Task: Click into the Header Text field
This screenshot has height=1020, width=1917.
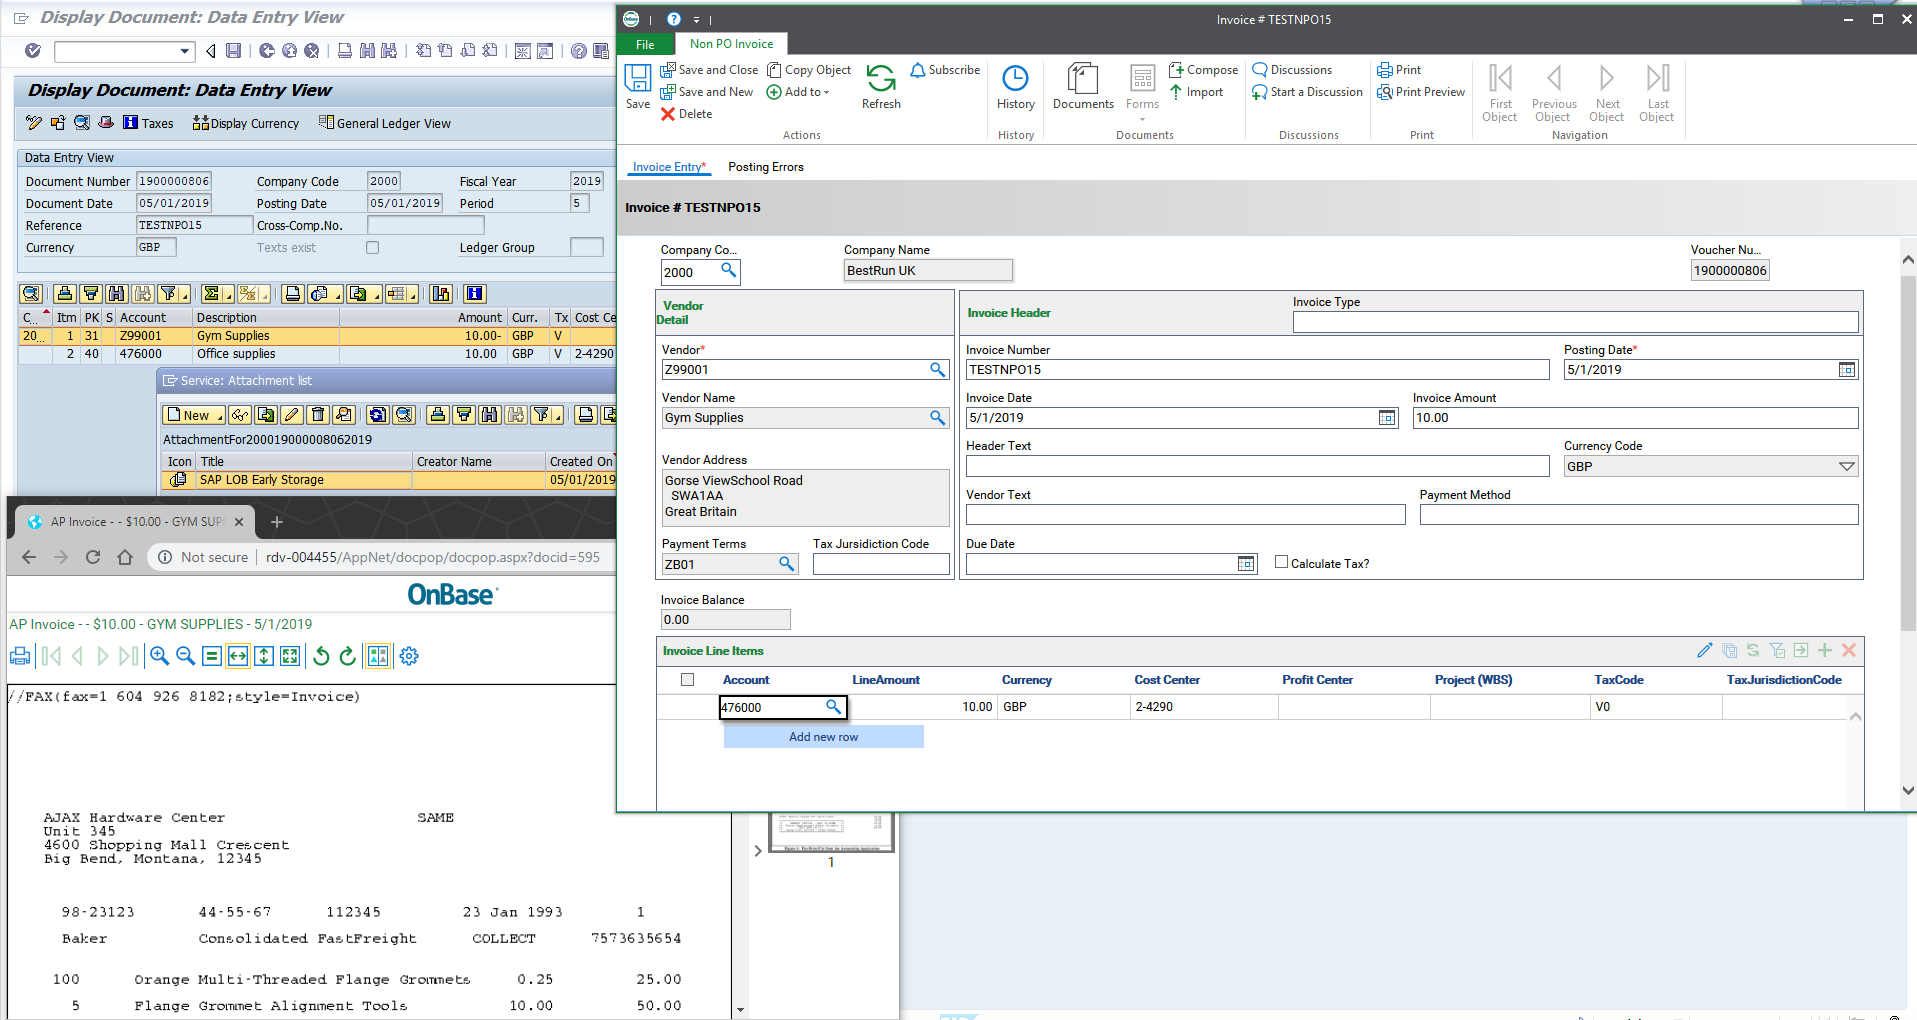Action: point(1257,466)
